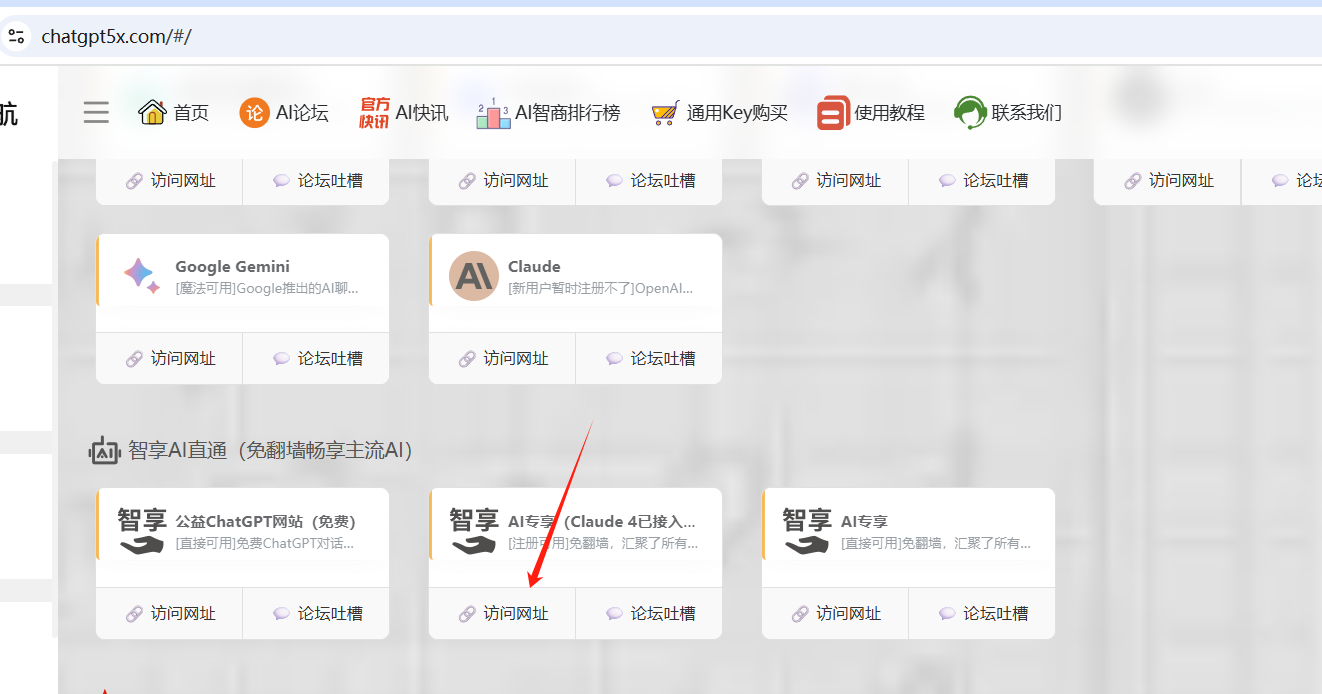
Task: Visit the Claude website via 访问网址
Action: click(502, 358)
